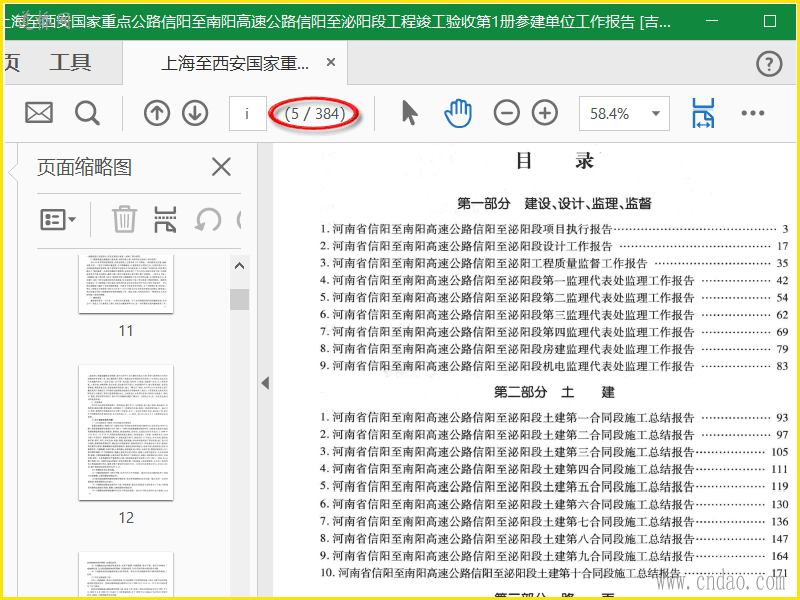Click the maximize window button
The height and width of the screenshot is (600, 800).
769,21
